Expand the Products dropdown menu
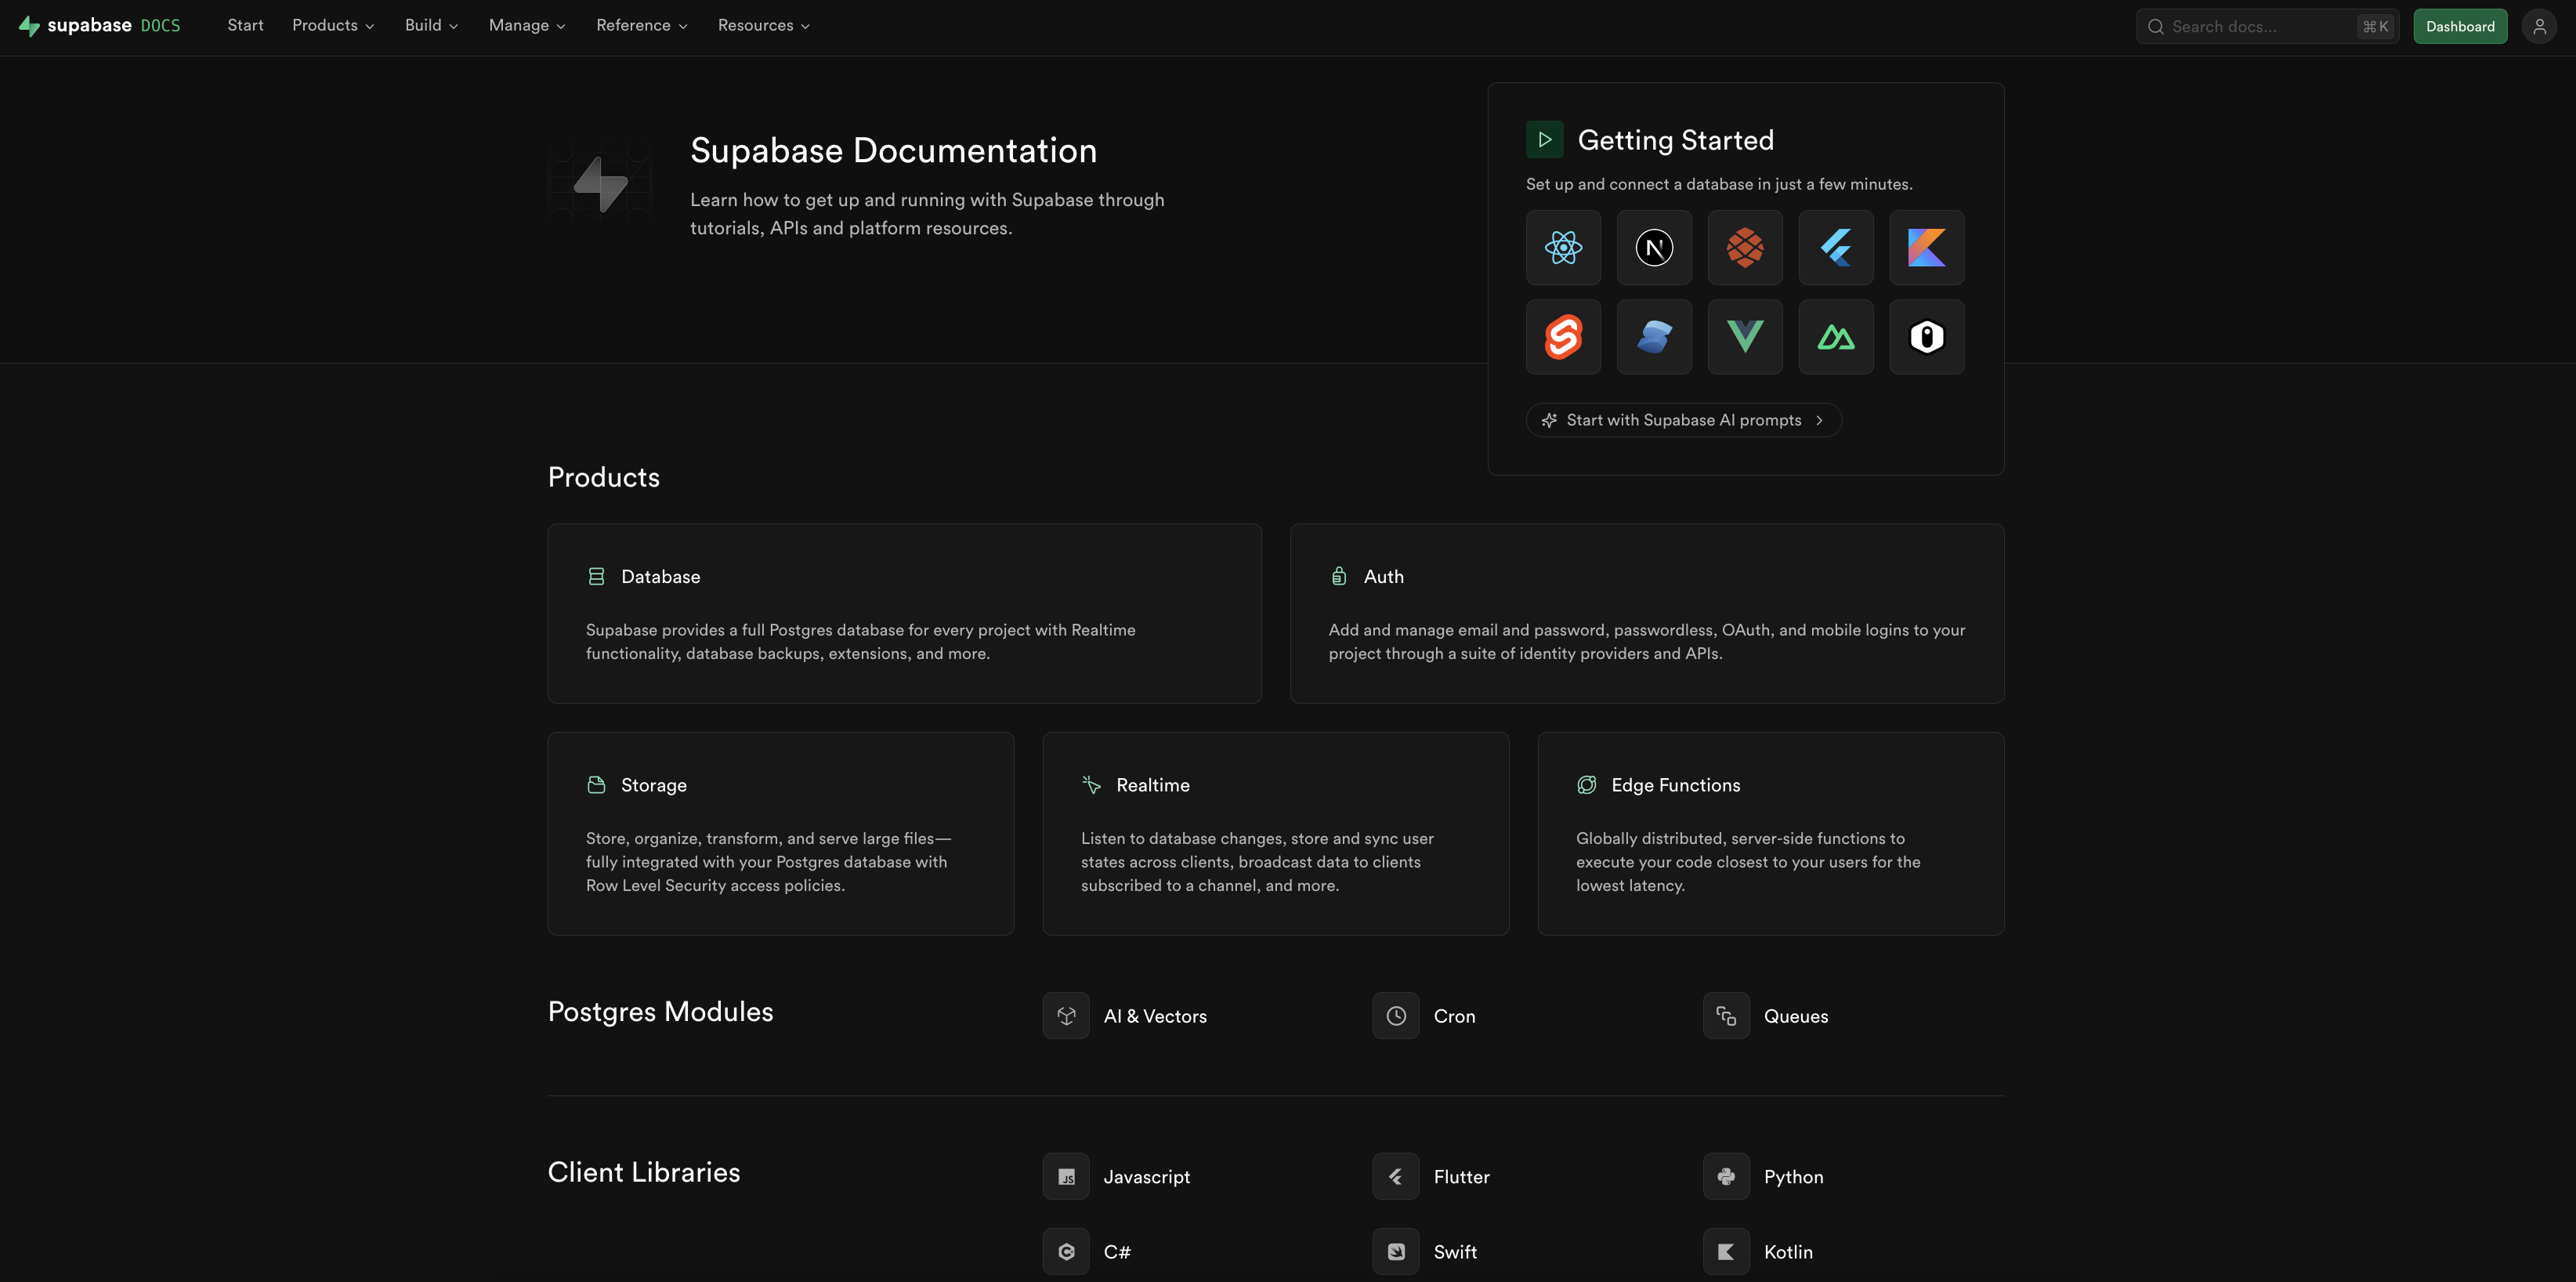The image size is (2576, 1282). click(333, 26)
